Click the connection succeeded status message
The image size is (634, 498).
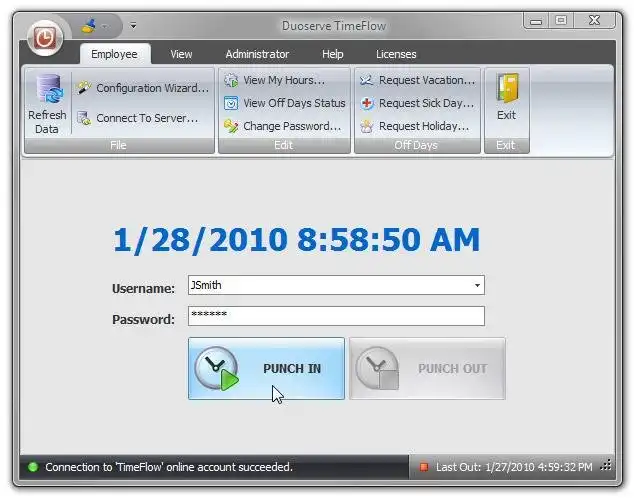[169, 467]
